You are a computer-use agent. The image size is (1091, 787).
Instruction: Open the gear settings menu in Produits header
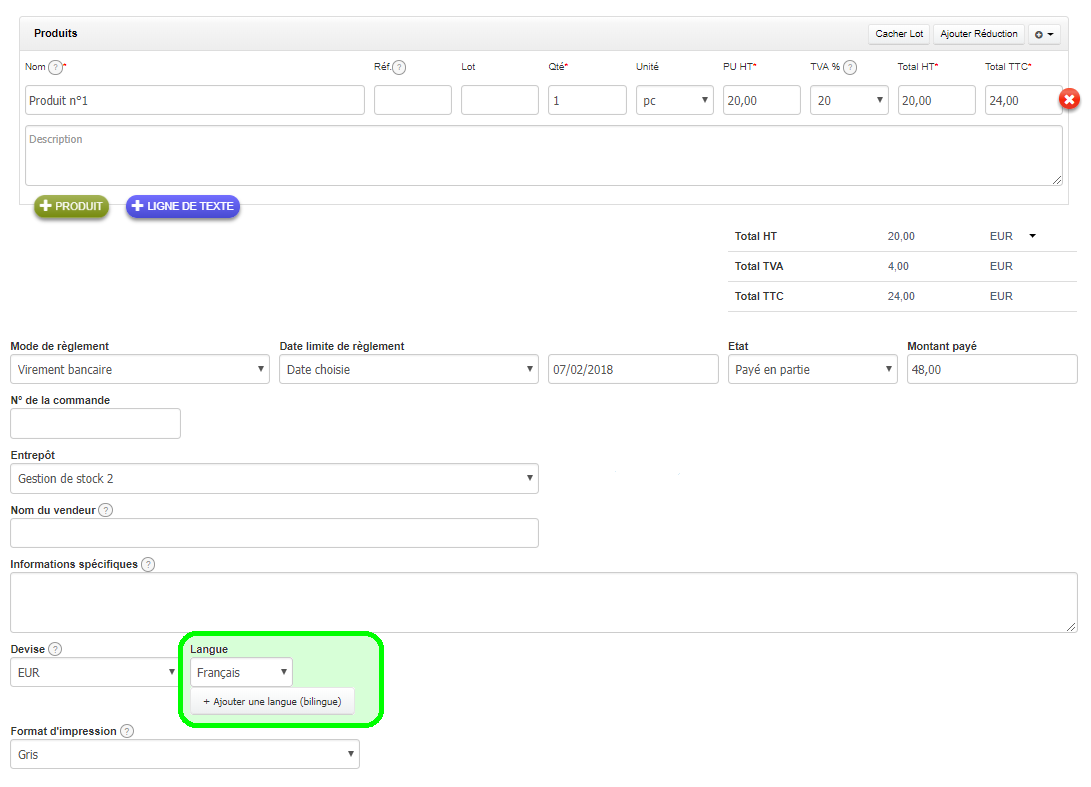click(1044, 34)
